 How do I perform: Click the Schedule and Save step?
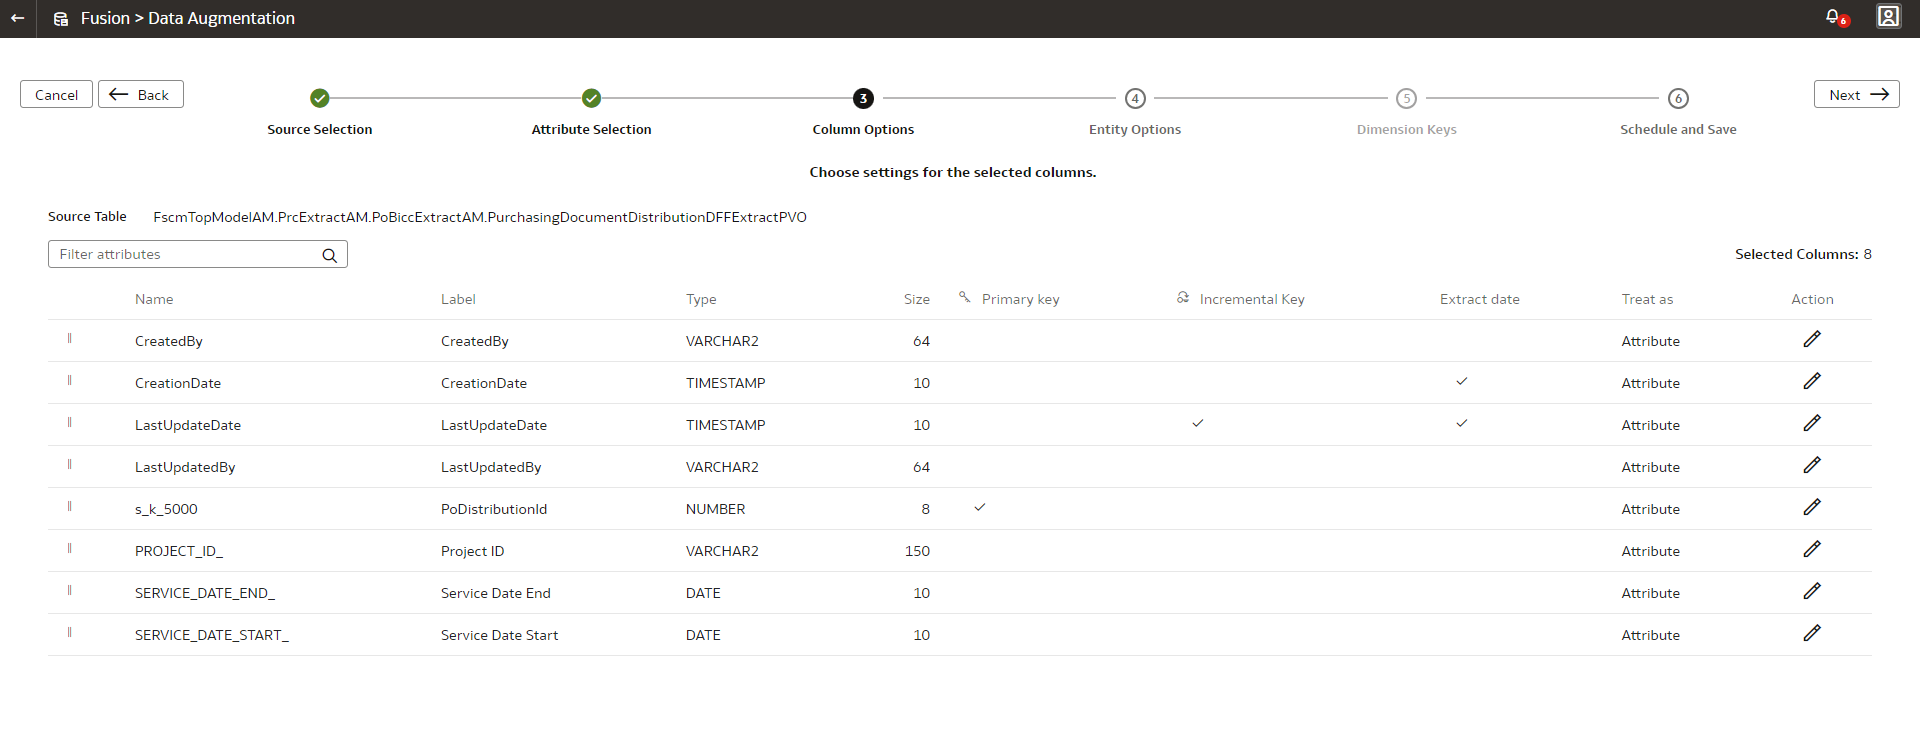coord(1678,98)
